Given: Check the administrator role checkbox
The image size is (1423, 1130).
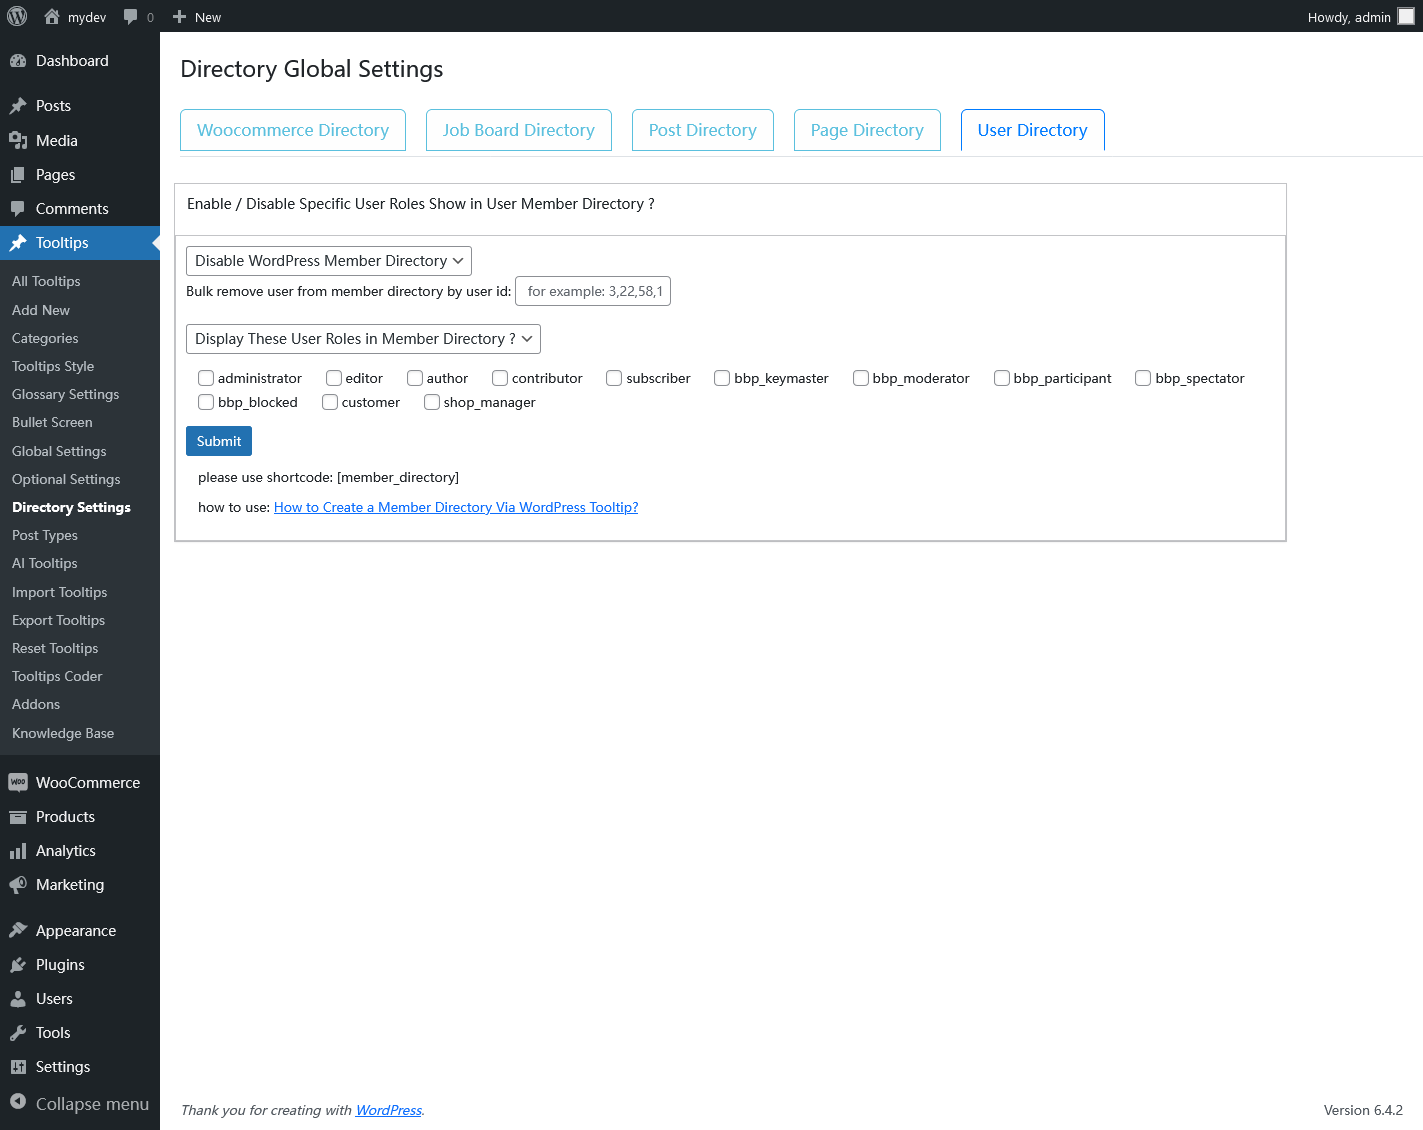Looking at the screenshot, I should tap(206, 378).
